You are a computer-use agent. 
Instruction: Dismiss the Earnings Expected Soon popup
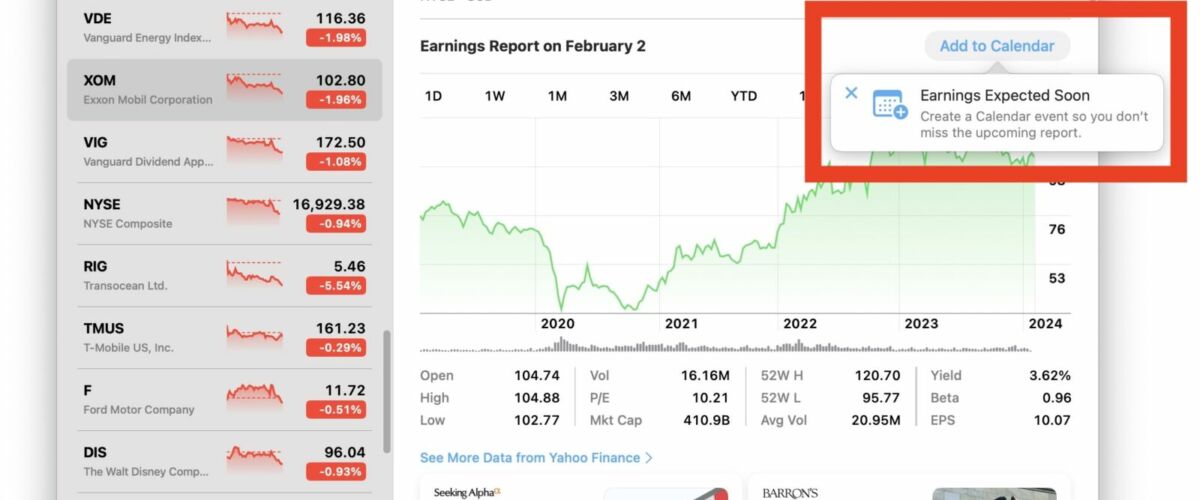(851, 93)
